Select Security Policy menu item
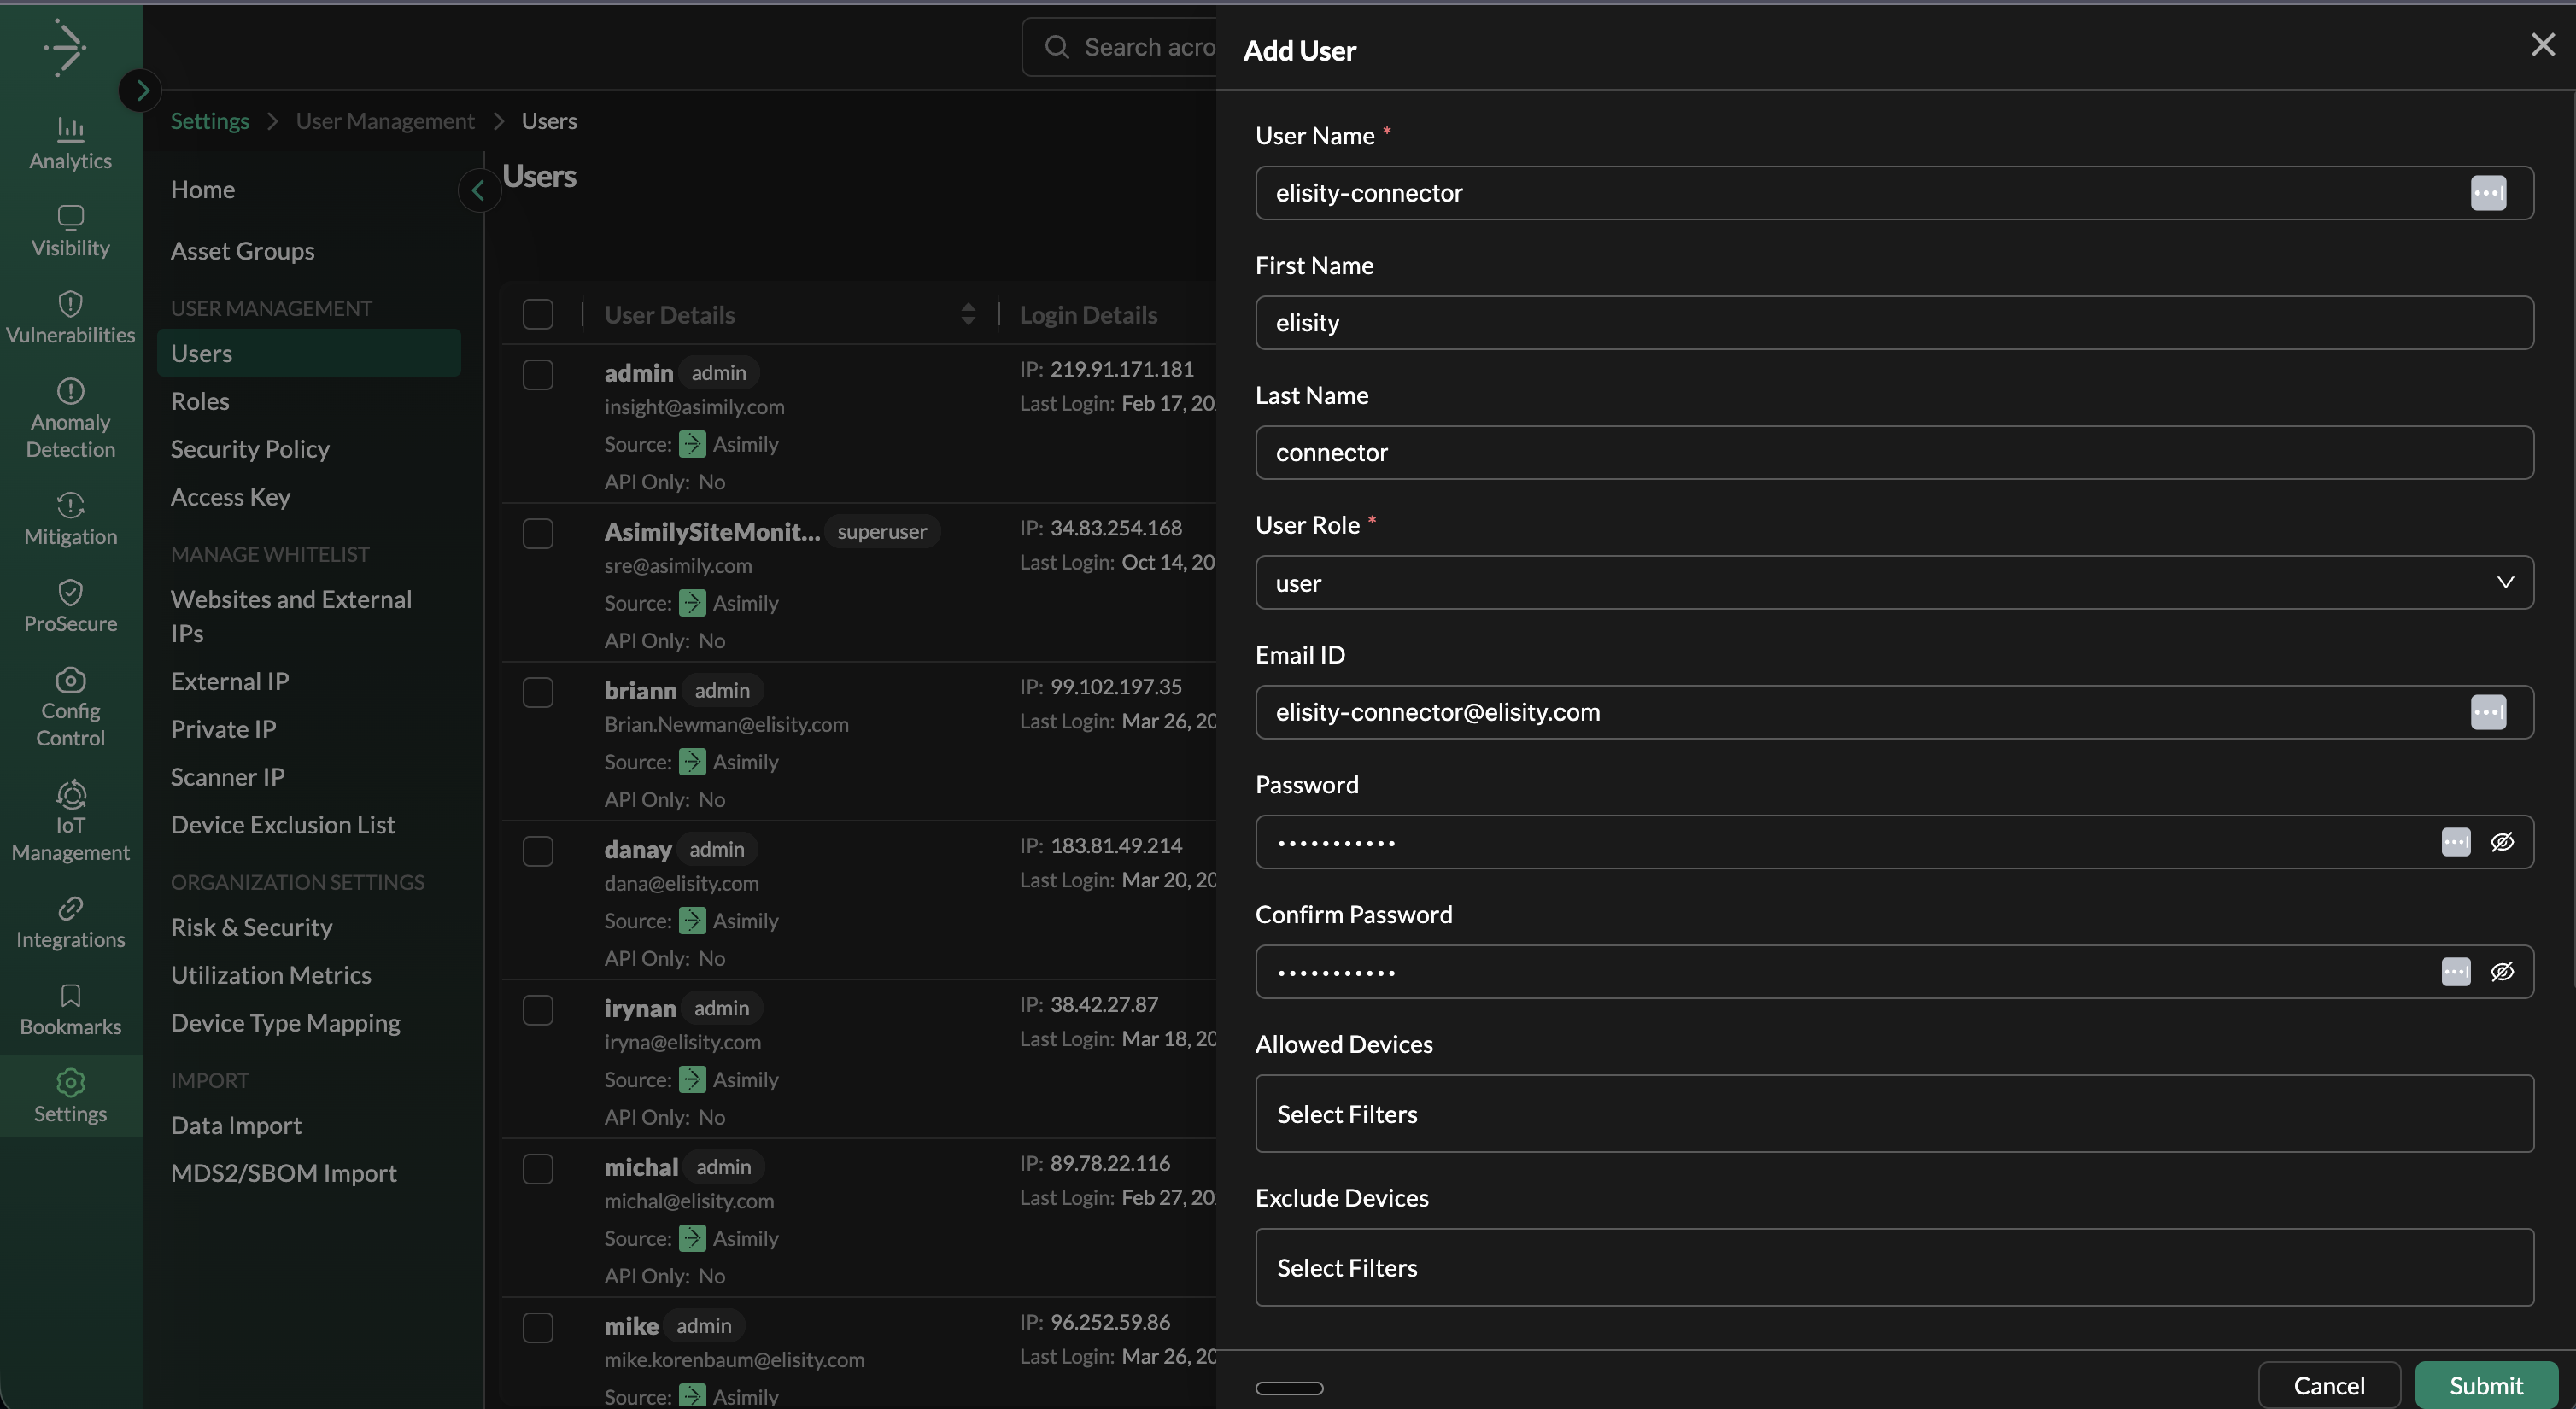2576x1409 pixels. coord(250,450)
